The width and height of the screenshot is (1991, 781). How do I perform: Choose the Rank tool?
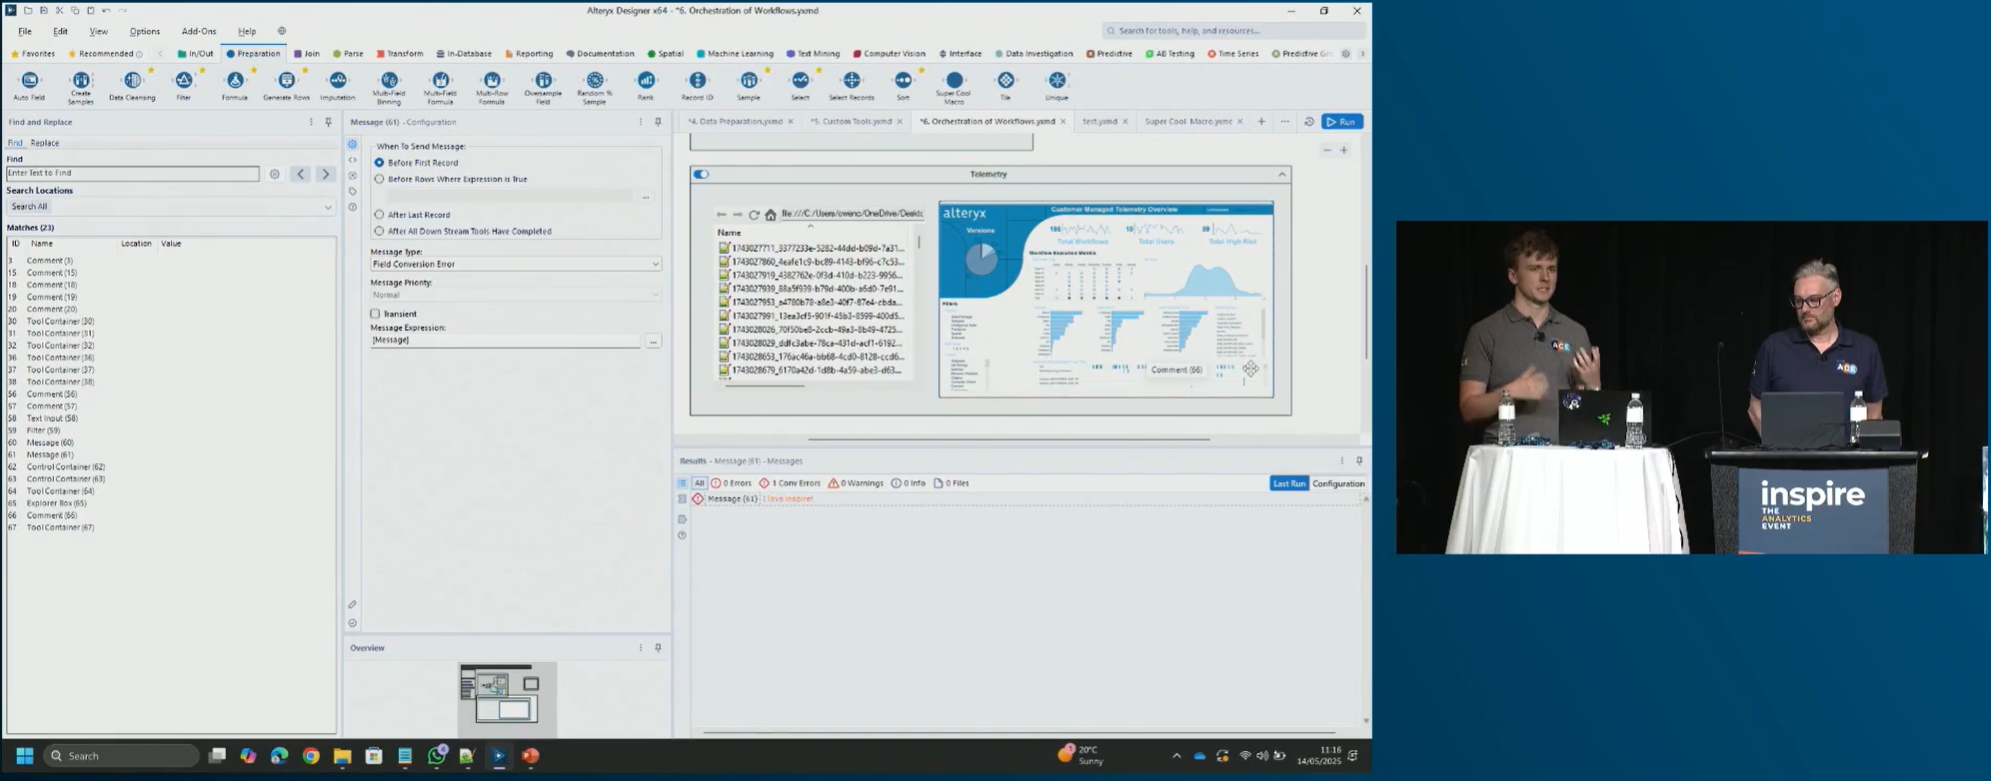(x=646, y=86)
